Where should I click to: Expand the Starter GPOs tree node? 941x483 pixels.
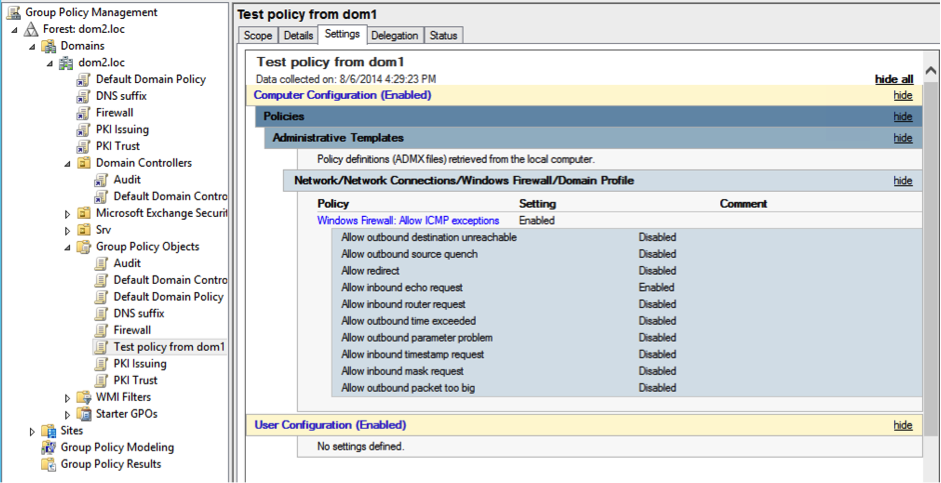[68, 414]
